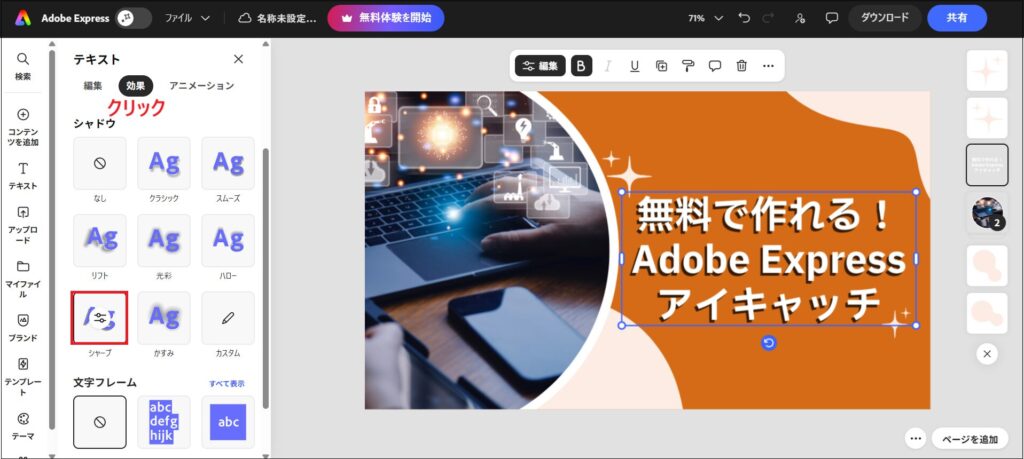Open the 71% zoom dropdown

(x=706, y=18)
